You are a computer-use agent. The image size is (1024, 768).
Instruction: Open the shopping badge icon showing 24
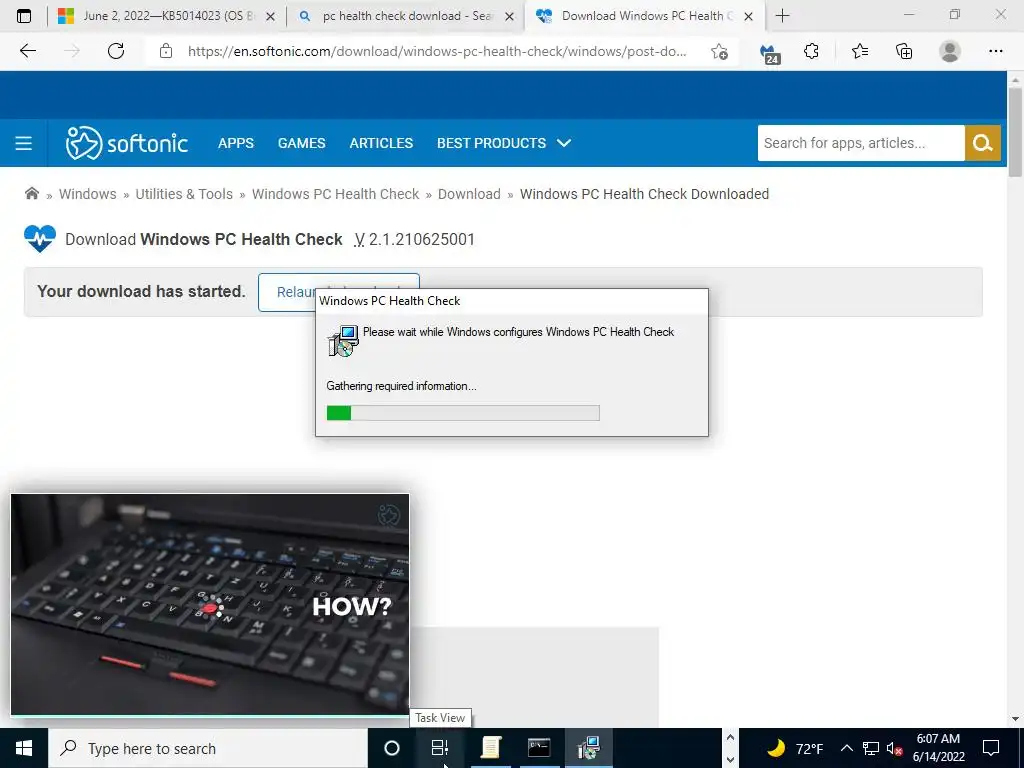click(771, 53)
